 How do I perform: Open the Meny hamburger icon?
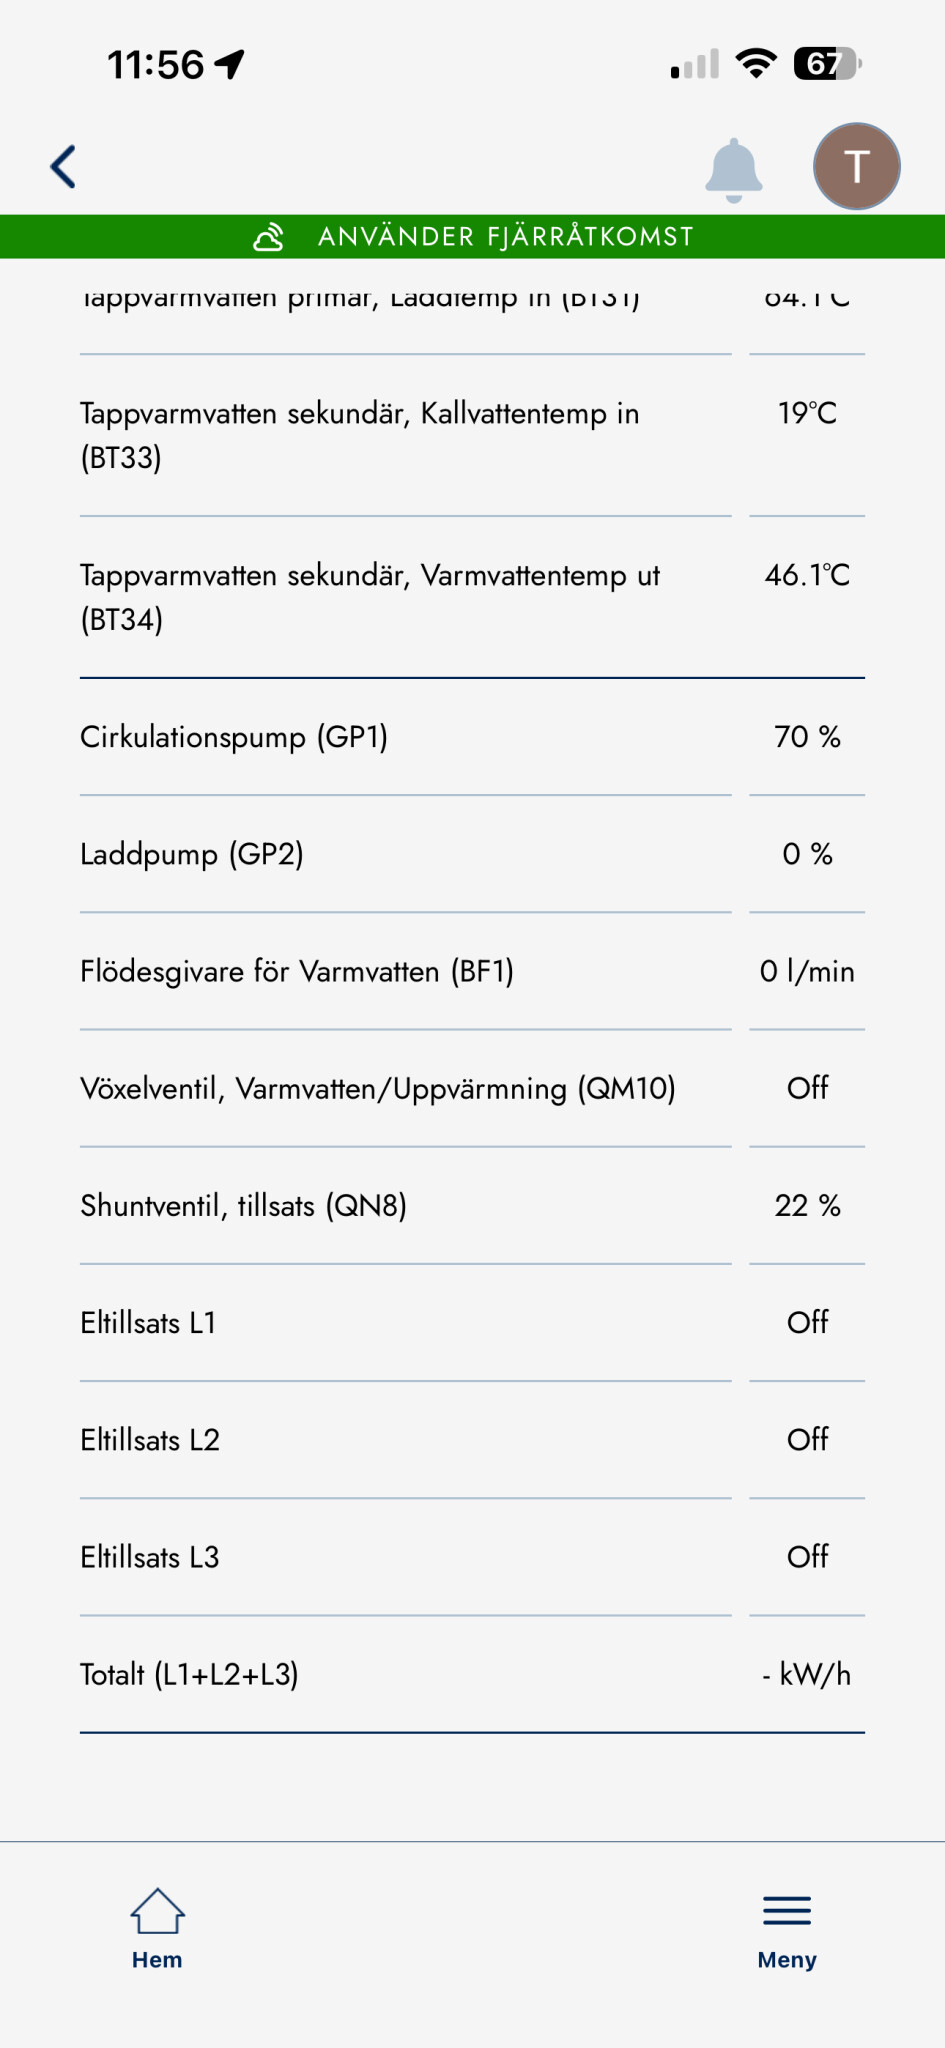click(787, 1911)
